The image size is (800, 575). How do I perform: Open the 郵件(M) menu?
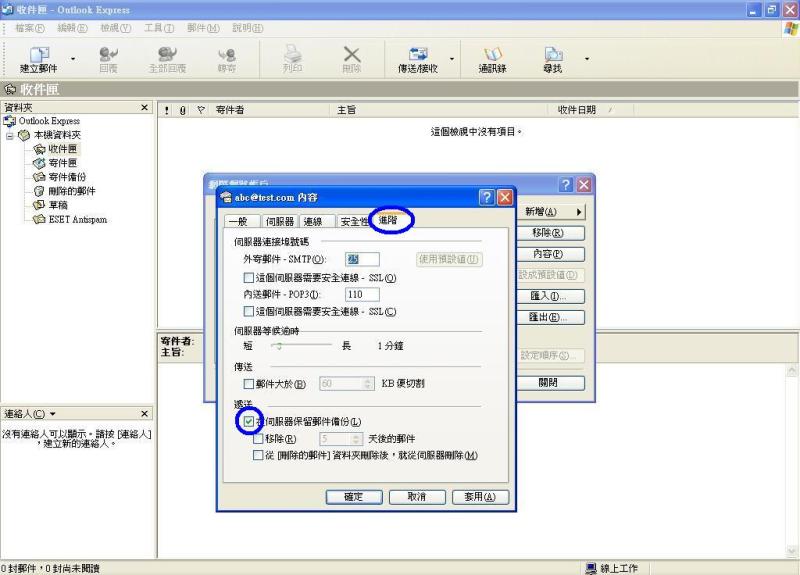(203, 28)
